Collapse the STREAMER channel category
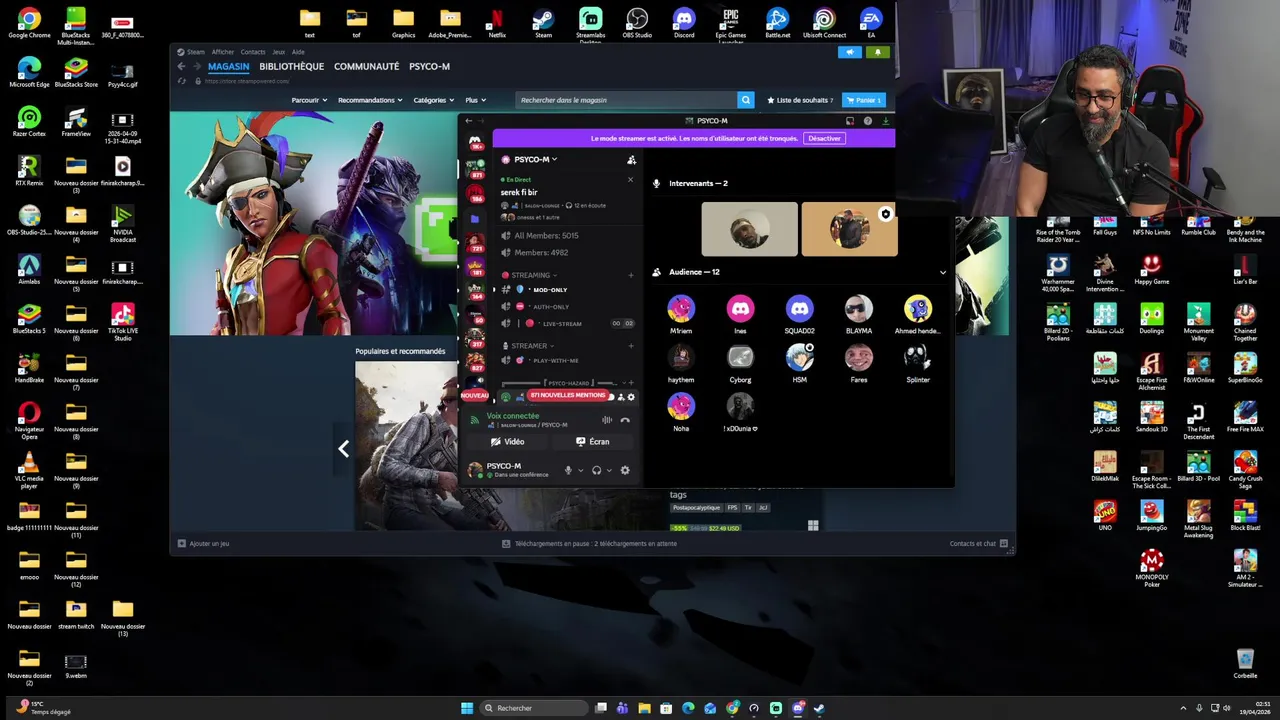The width and height of the screenshot is (1280, 720). pos(531,346)
